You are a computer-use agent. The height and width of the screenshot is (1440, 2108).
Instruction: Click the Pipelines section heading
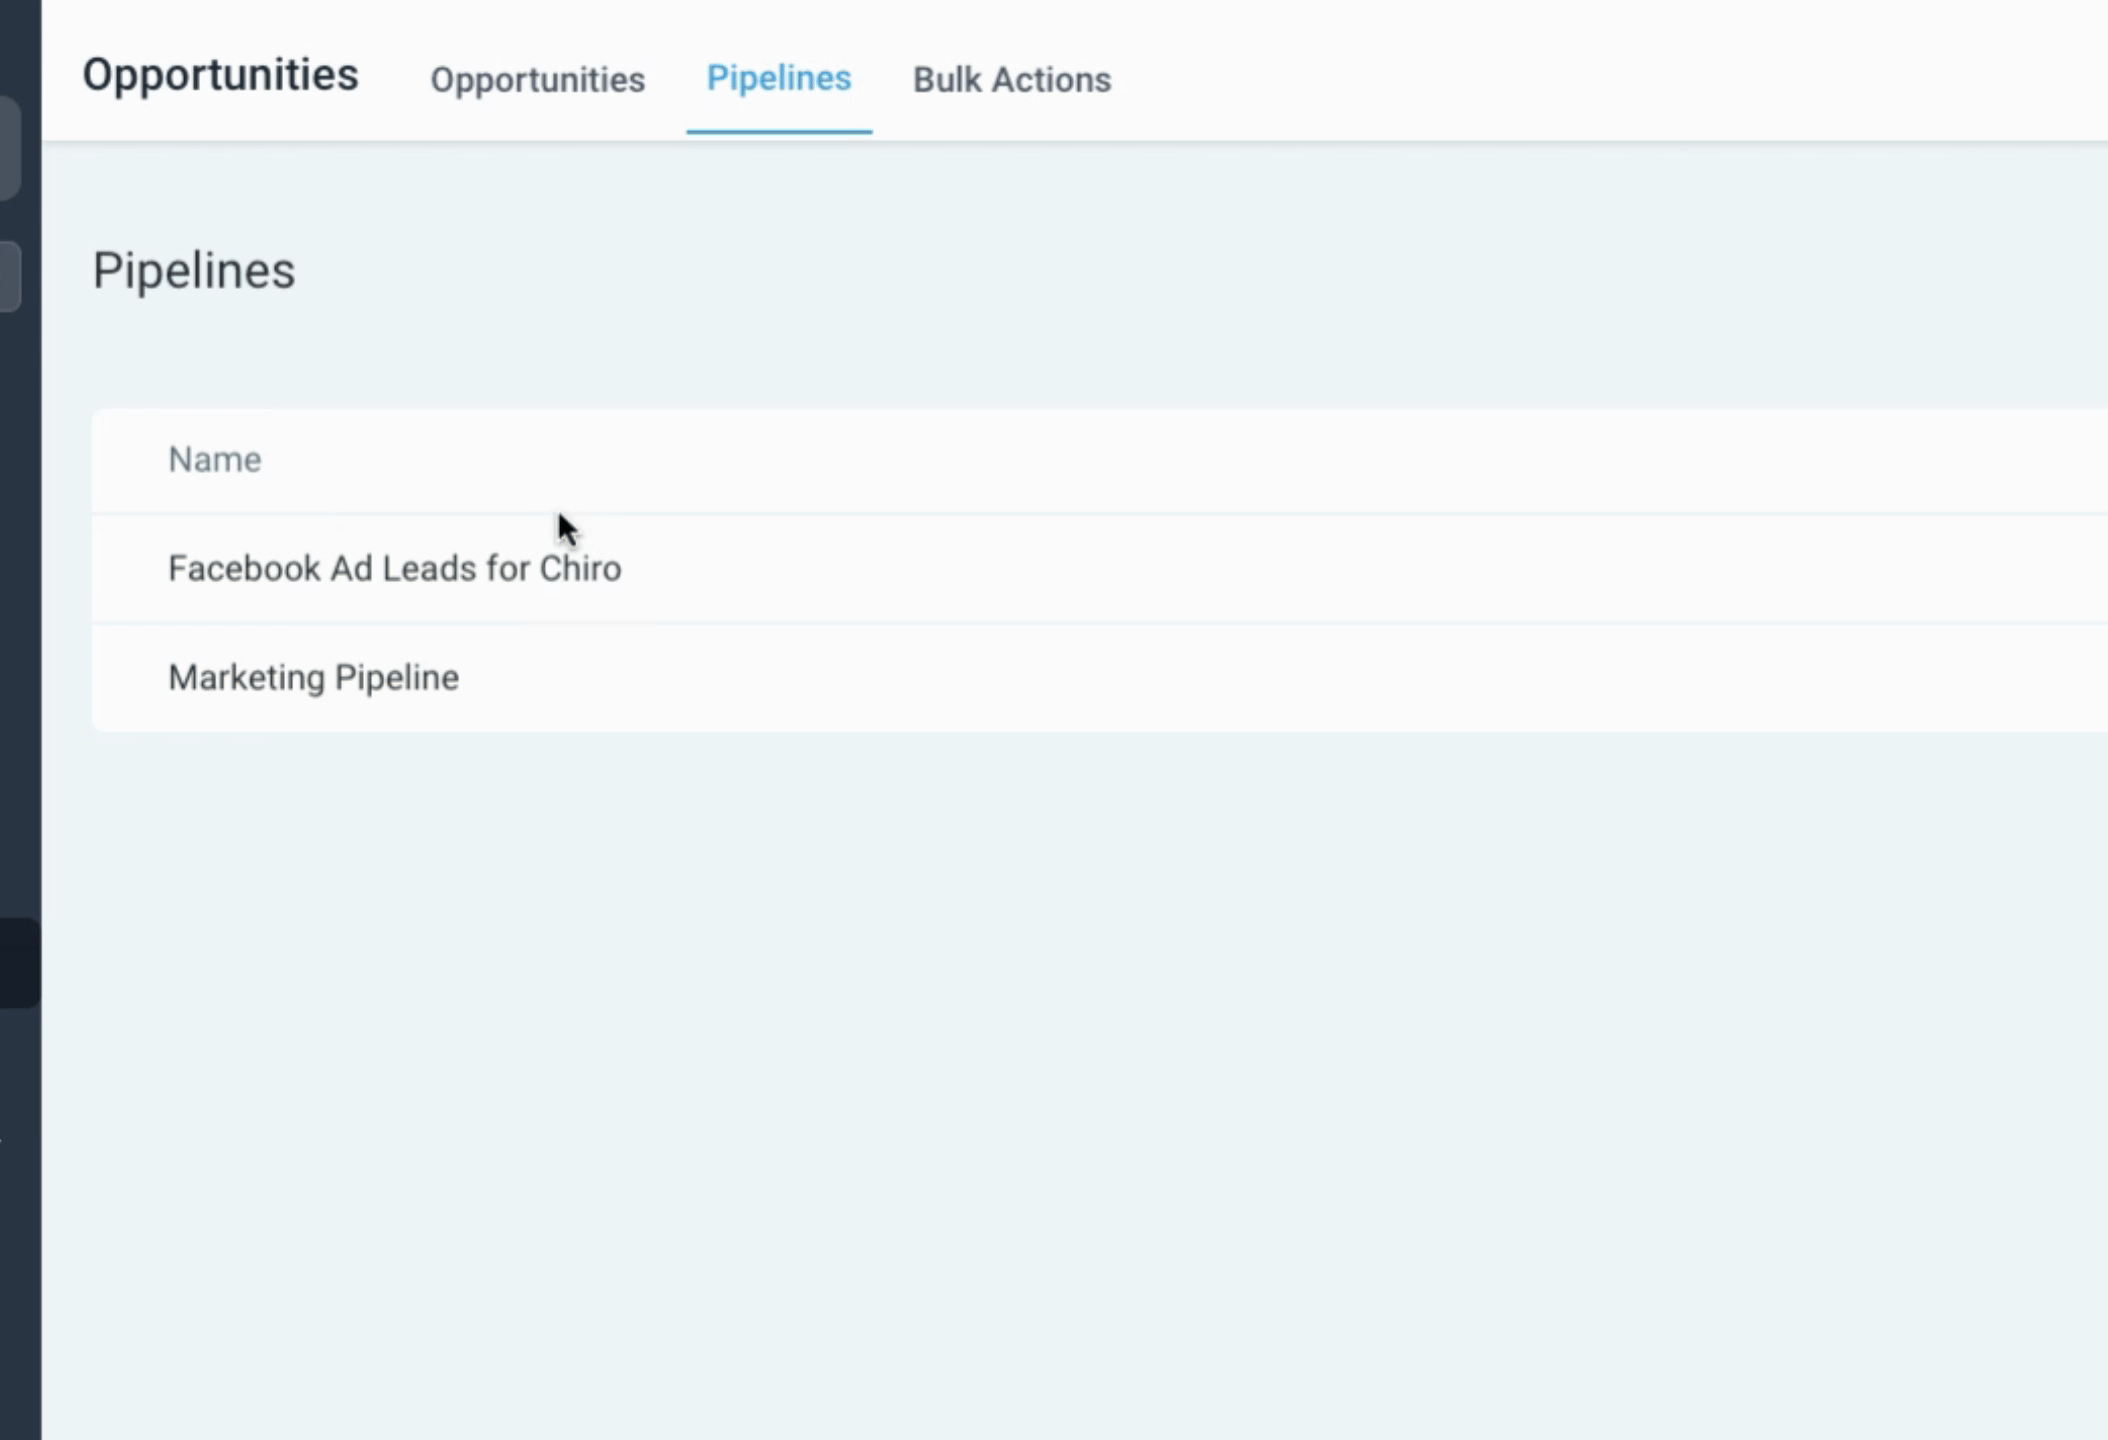tap(194, 271)
